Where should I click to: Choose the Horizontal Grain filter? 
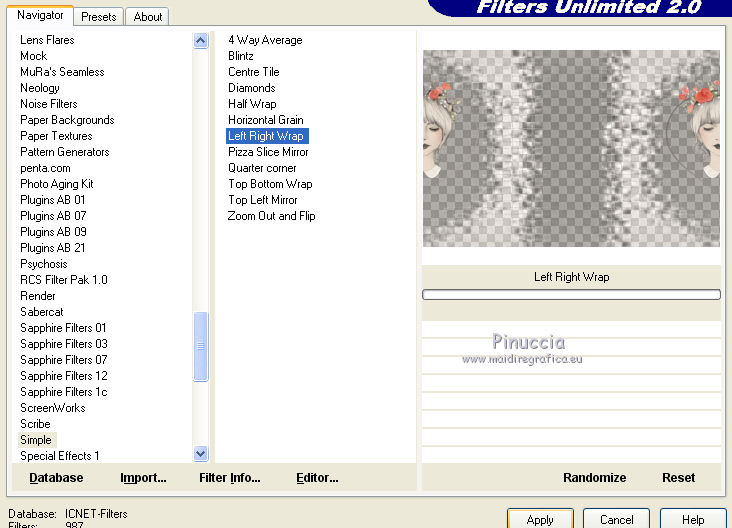[x=266, y=120]
